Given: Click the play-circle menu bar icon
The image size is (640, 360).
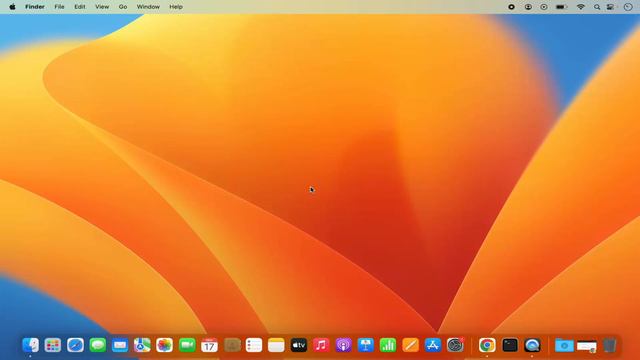Looking at the screenshot, I should [x=544, y=7].
